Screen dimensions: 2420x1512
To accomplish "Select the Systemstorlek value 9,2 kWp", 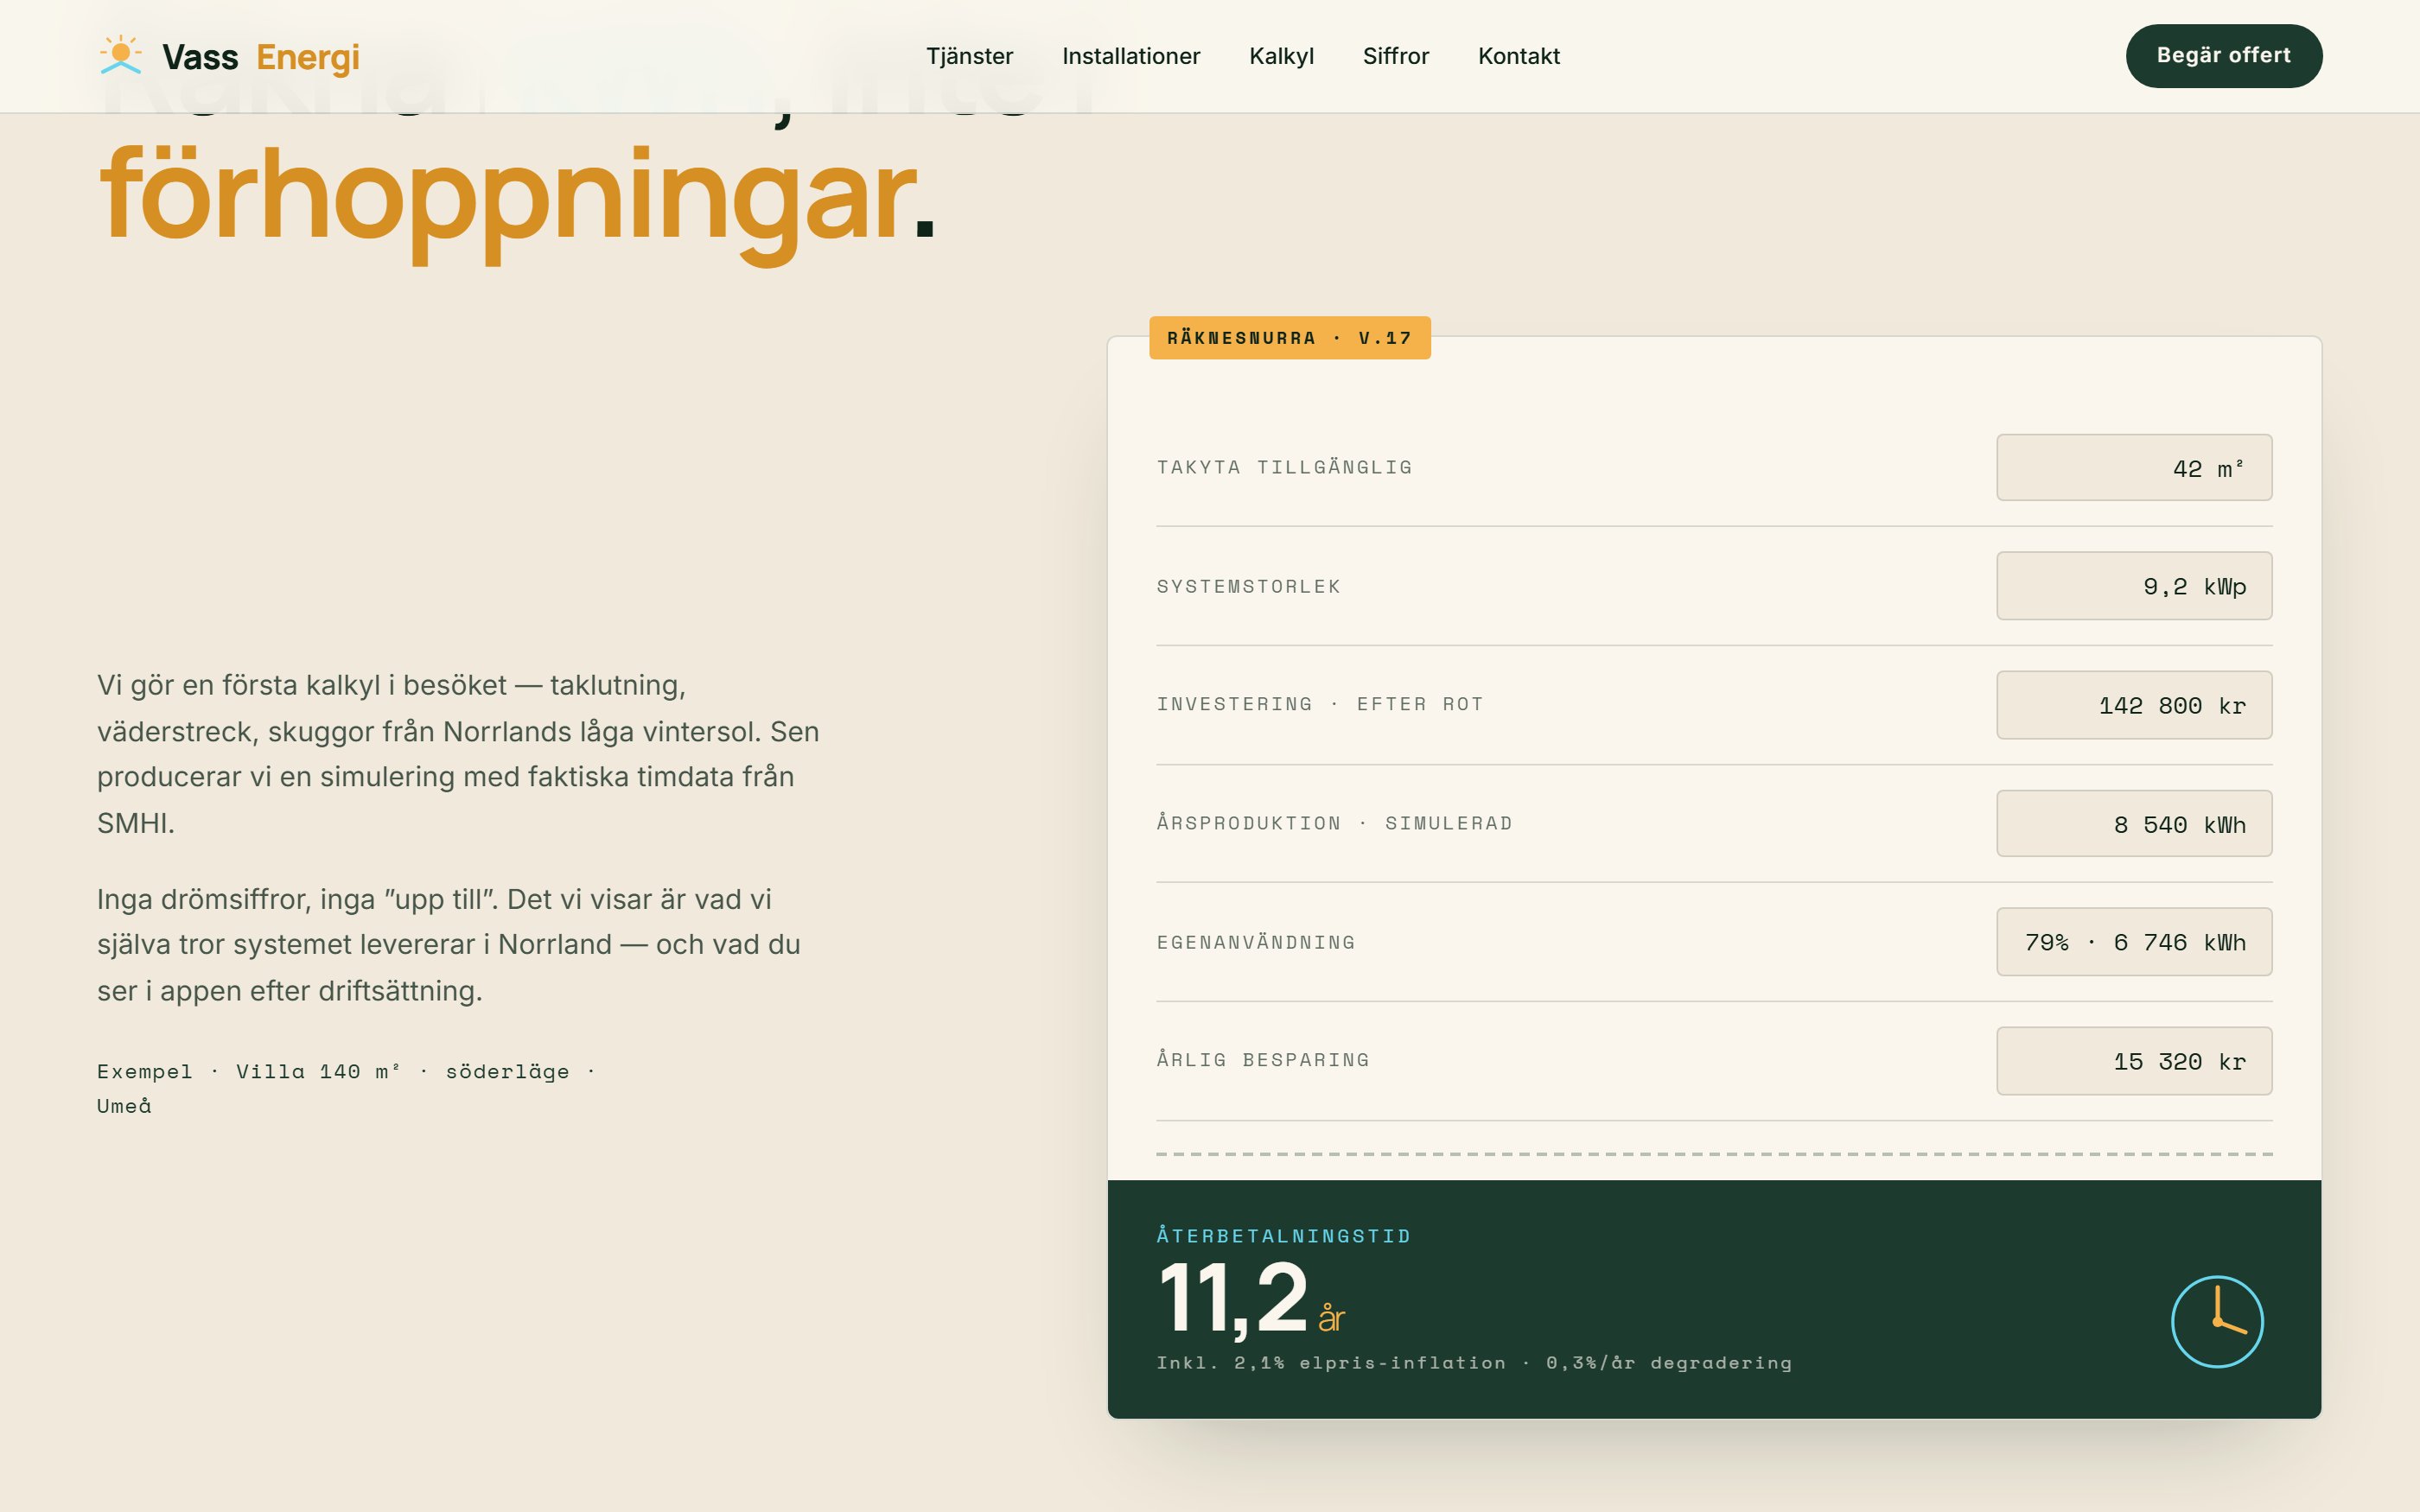I will tap(2134, 586).
